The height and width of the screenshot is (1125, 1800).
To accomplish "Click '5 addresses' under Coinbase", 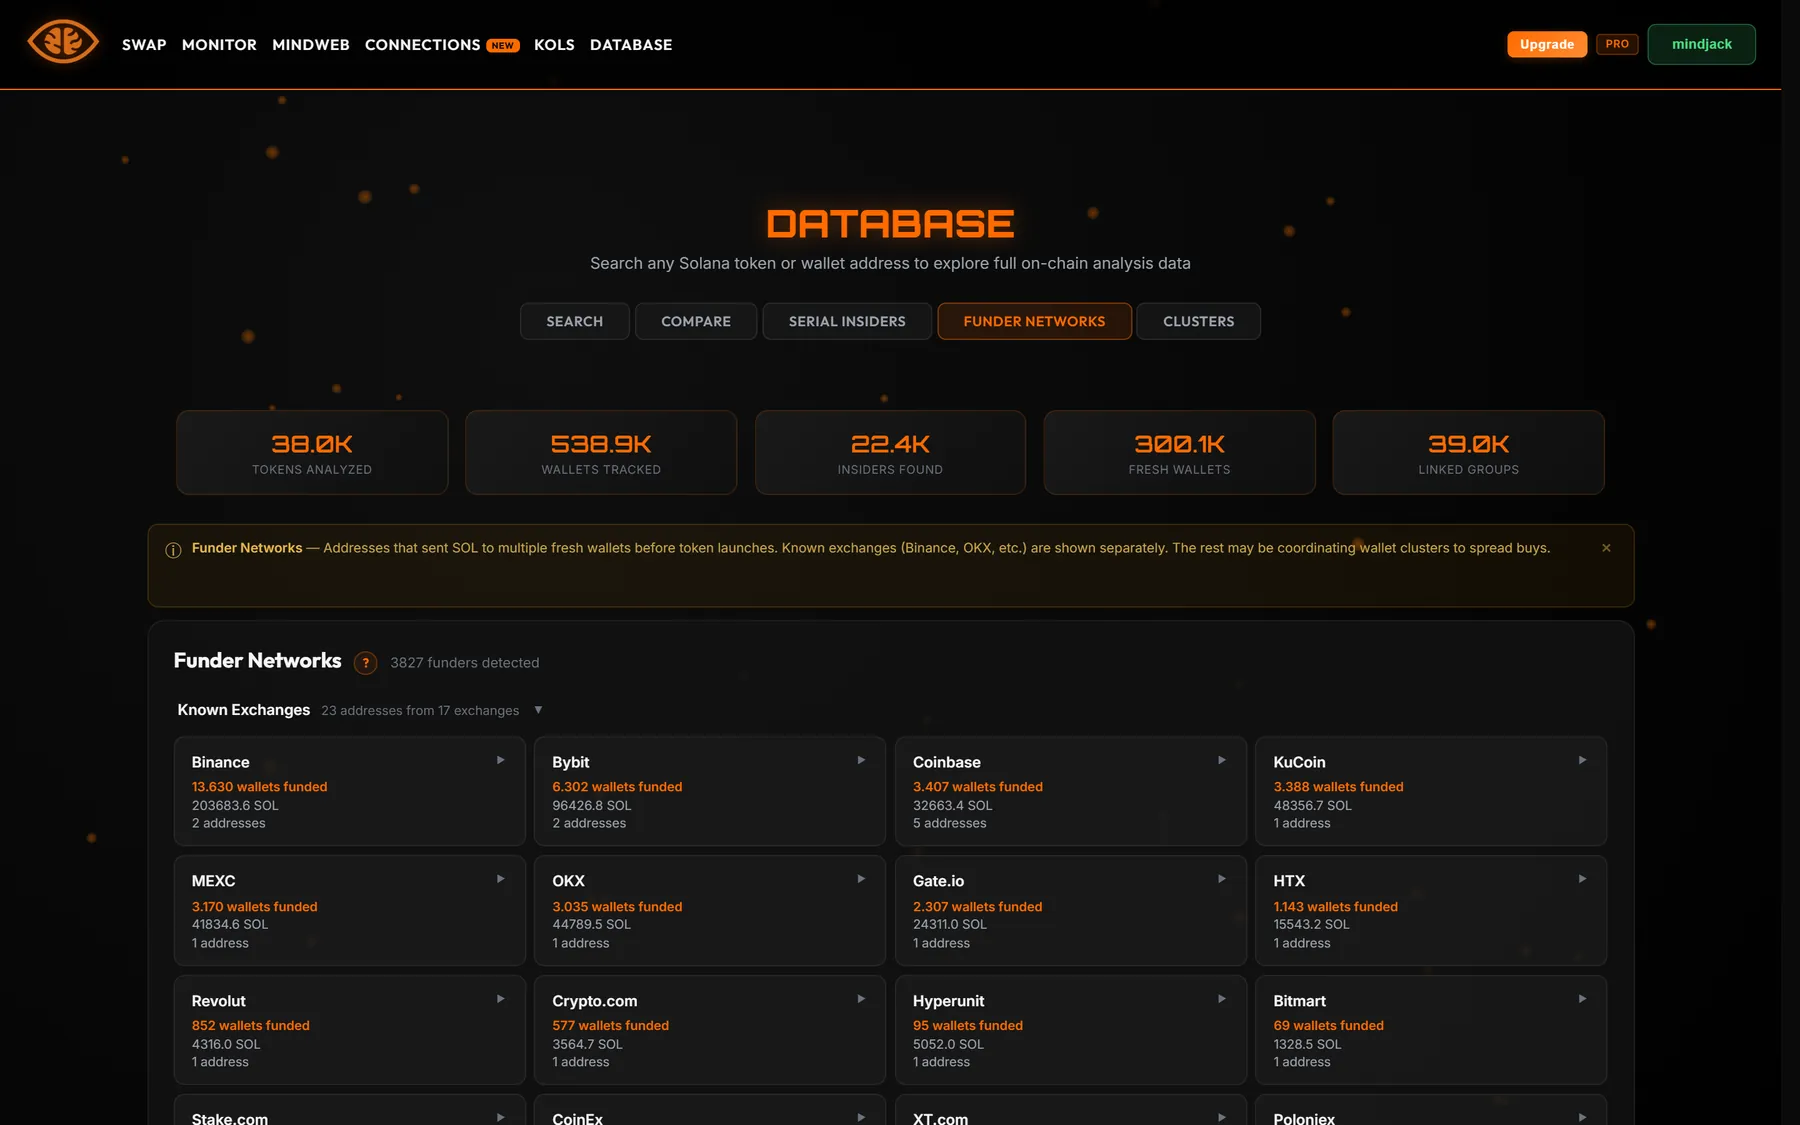I will 950,824.
